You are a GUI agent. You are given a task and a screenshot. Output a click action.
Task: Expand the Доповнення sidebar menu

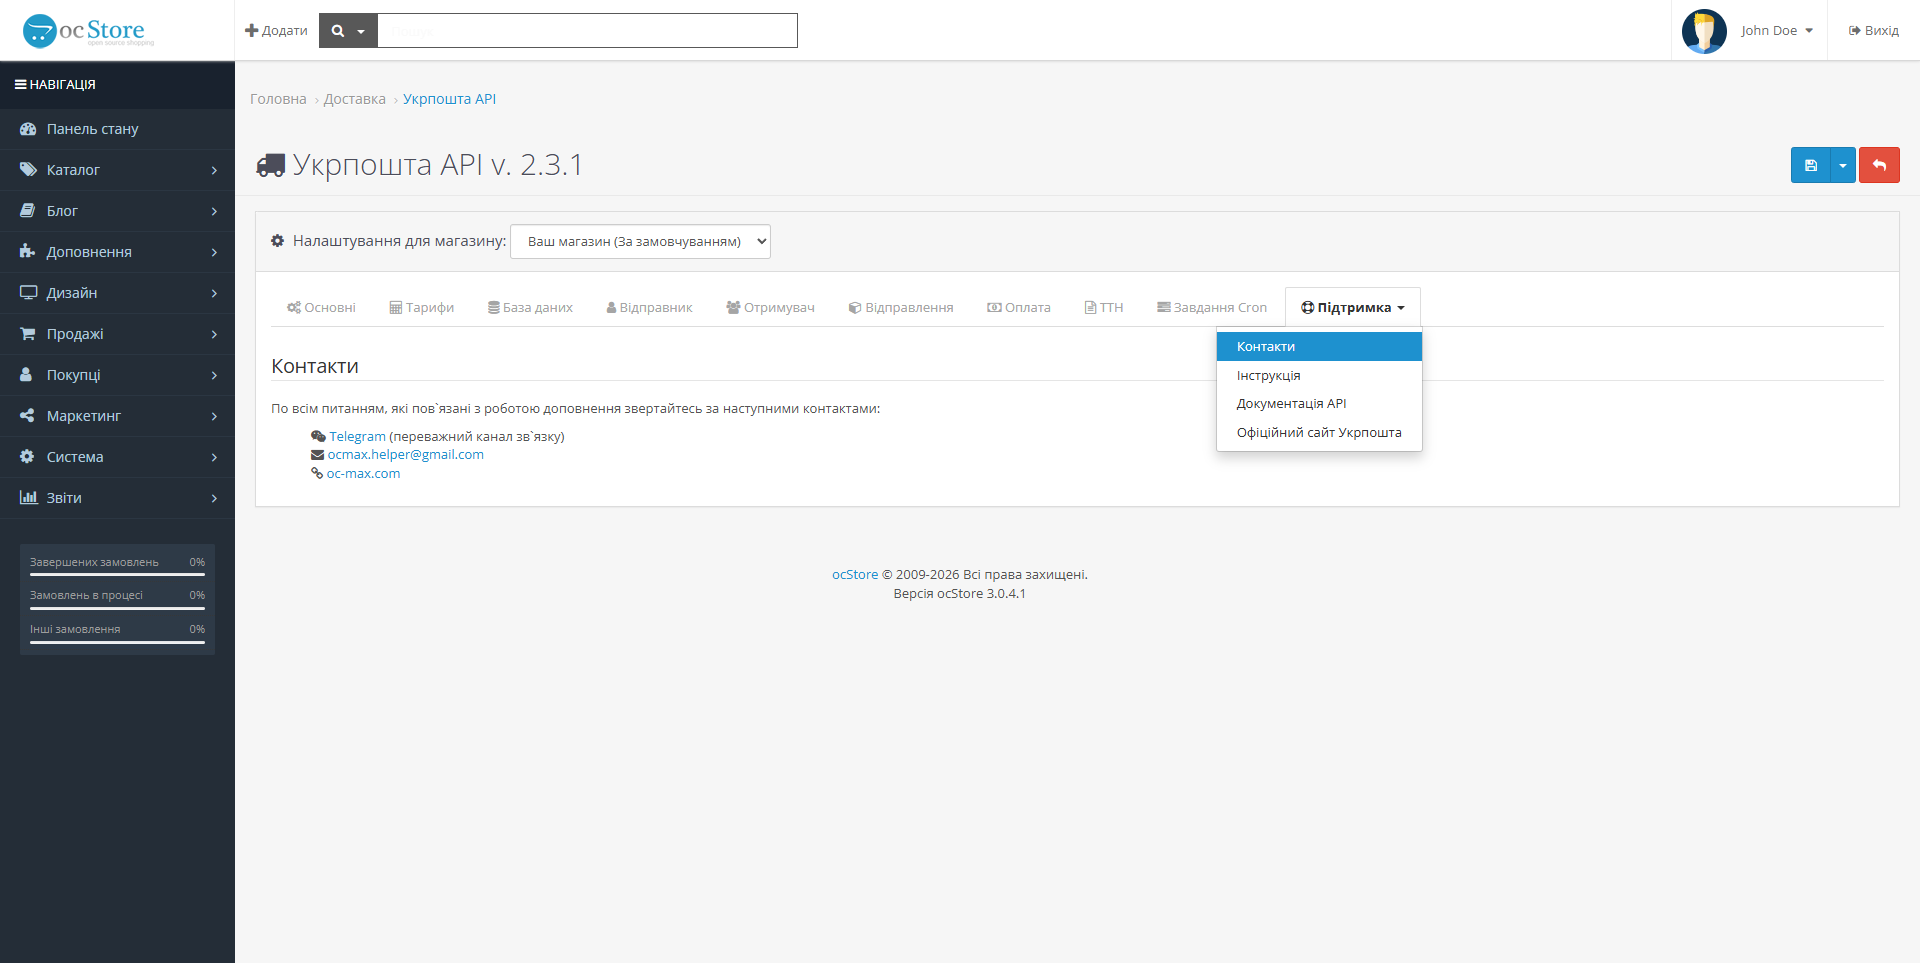pos(117,252)
